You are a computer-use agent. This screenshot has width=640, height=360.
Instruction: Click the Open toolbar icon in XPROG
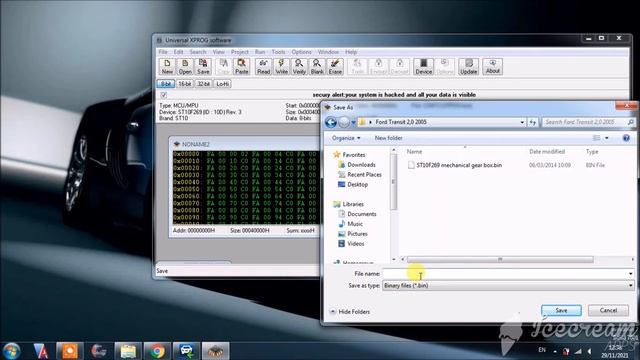tap(185, 67)
